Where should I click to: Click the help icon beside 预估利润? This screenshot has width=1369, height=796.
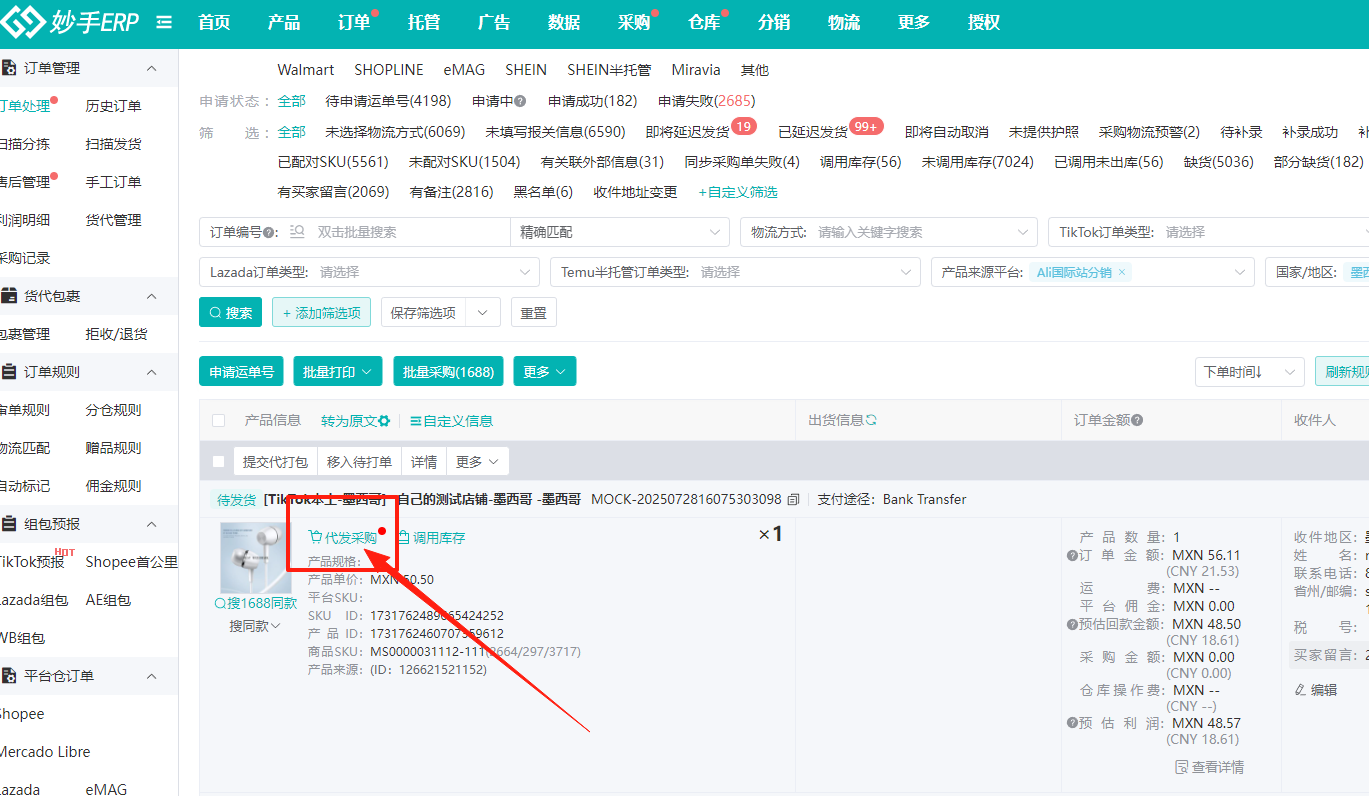[1072, 723]
